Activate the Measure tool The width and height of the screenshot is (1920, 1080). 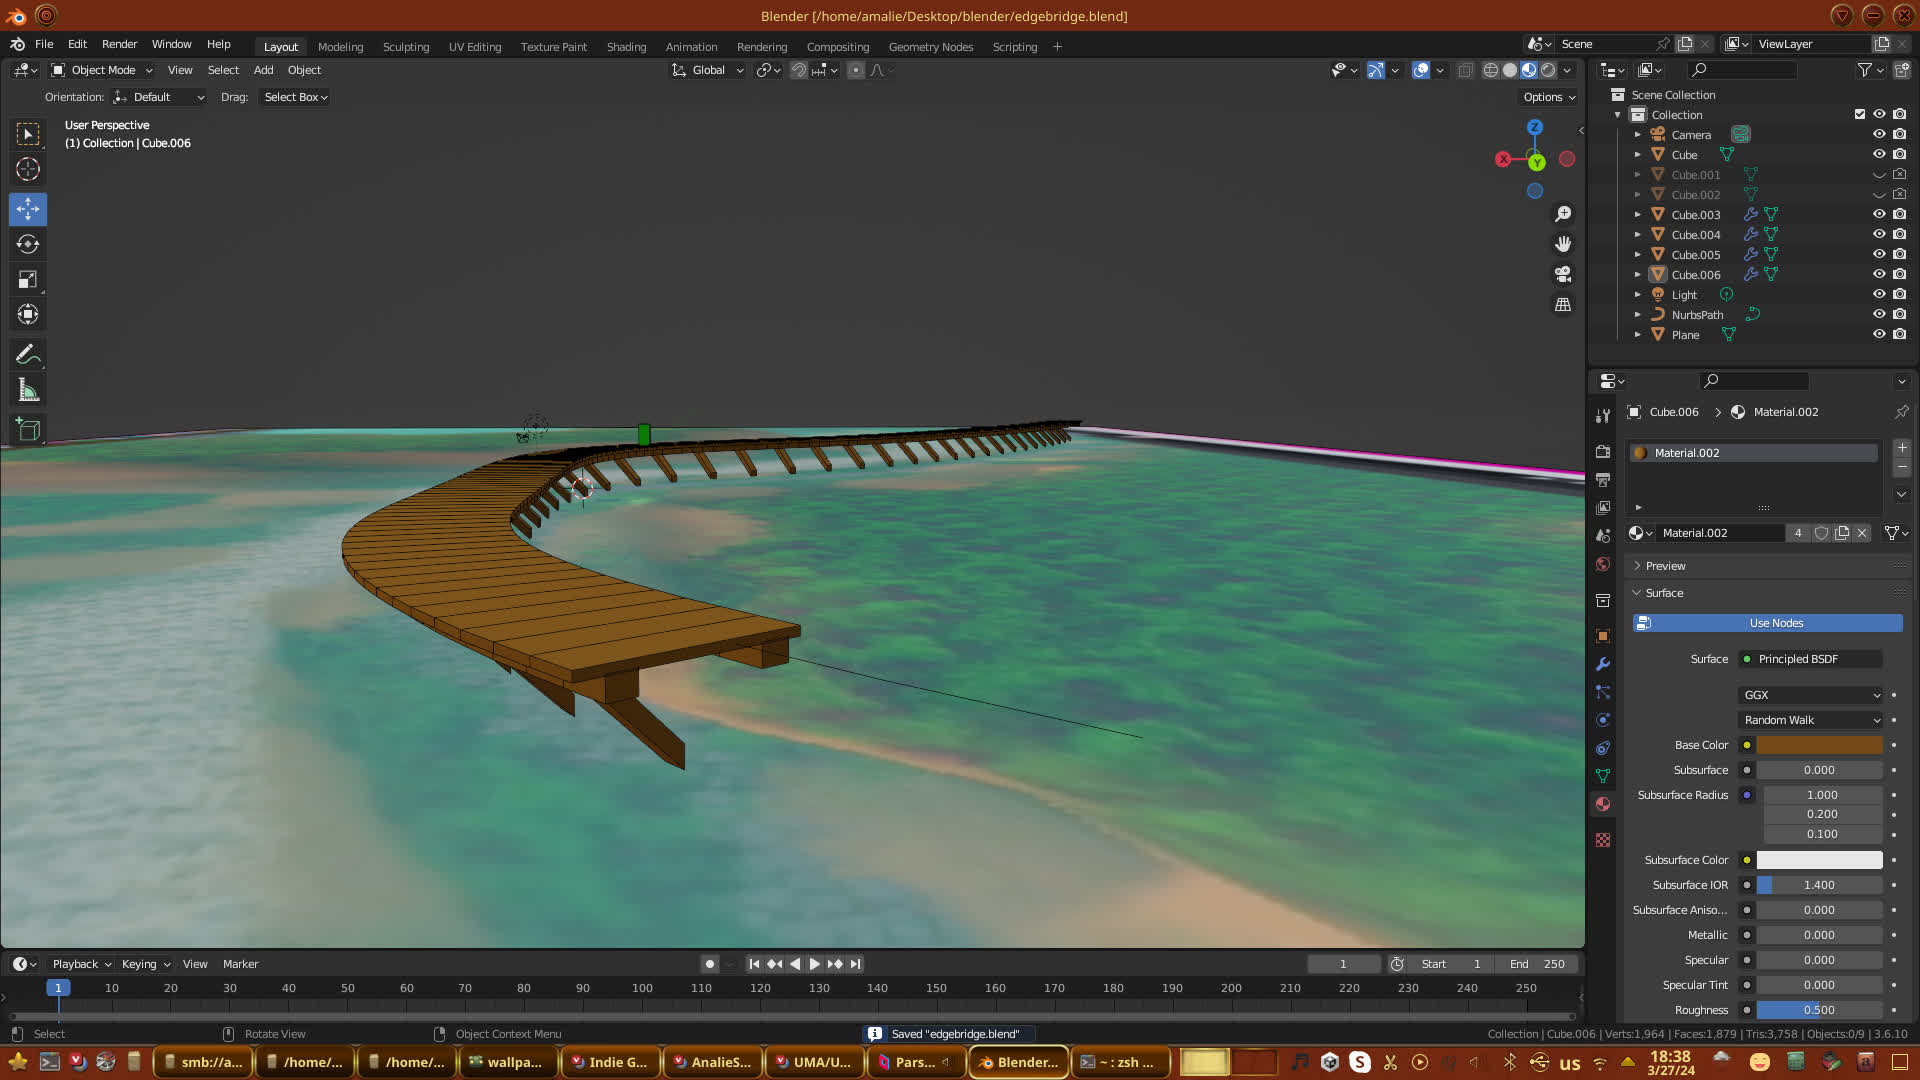tap(28, 391)
